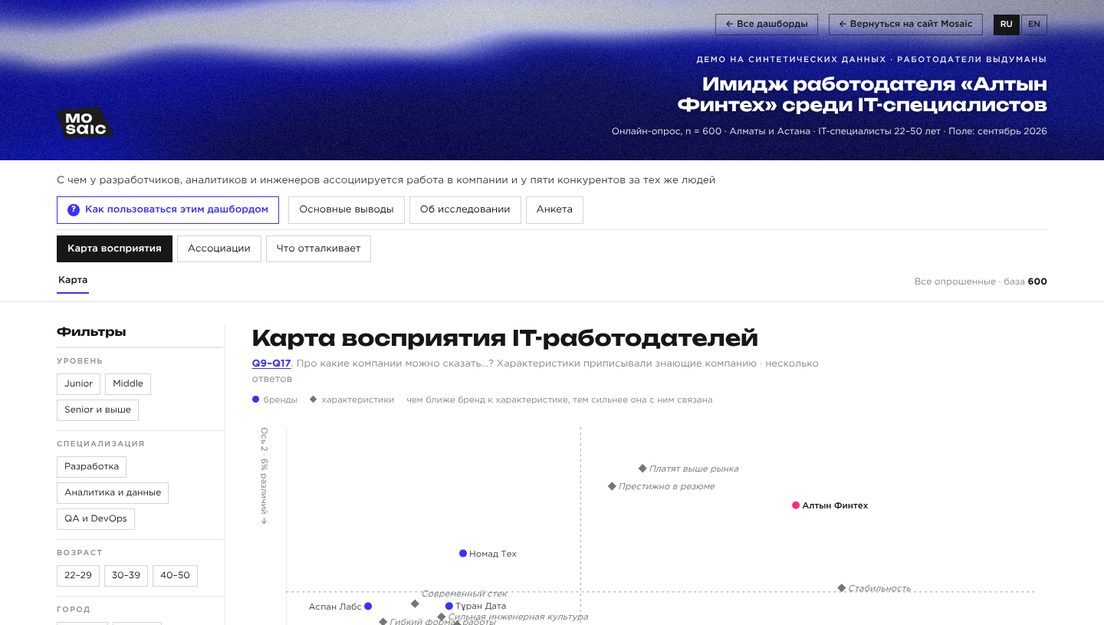Toggle the 30–39 age filter

pos(126,576)
